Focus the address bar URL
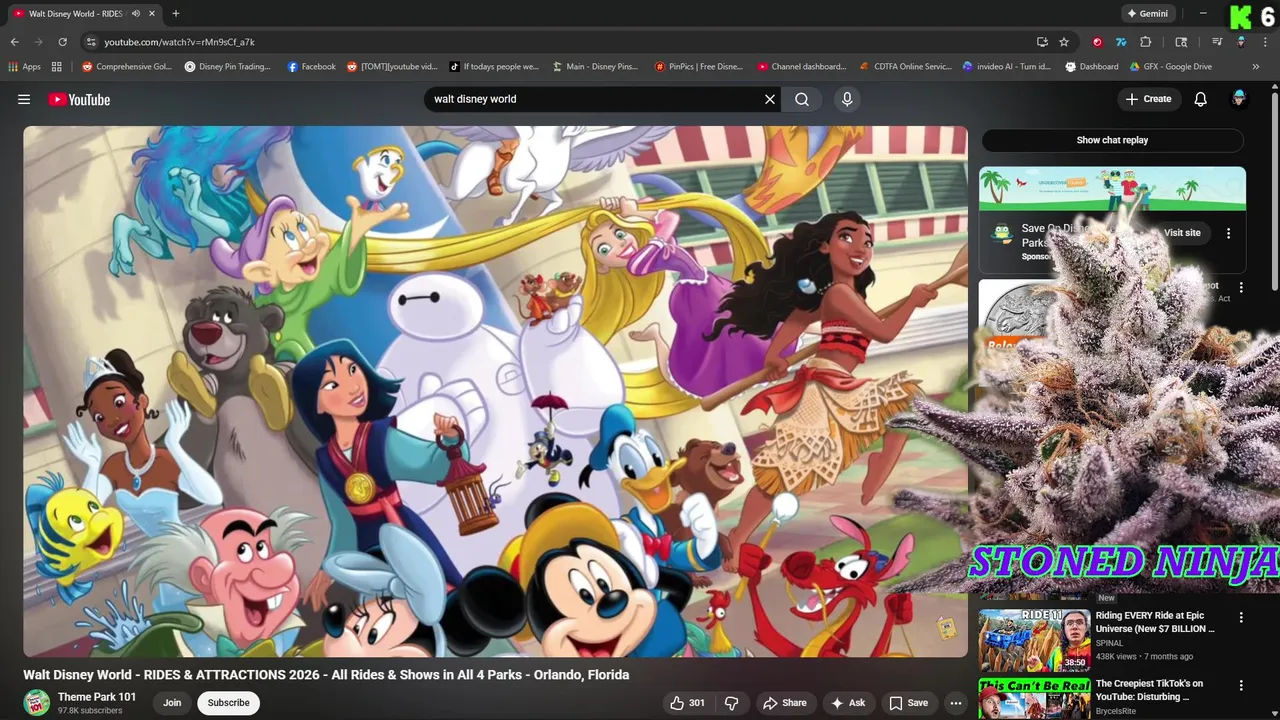Image resolution: width=1280 pixels, height=720 pixels. tap(179, 42)
